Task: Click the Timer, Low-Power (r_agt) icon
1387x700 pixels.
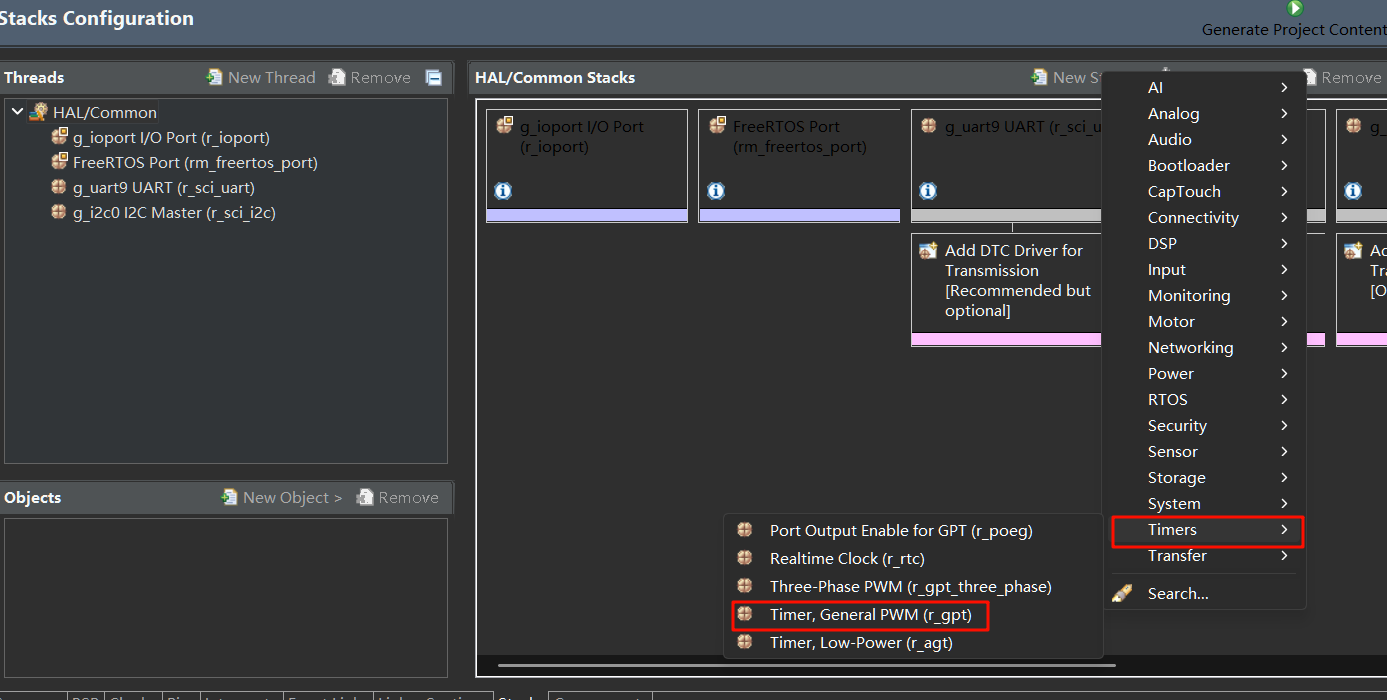Action: click(x=744, y=642)
